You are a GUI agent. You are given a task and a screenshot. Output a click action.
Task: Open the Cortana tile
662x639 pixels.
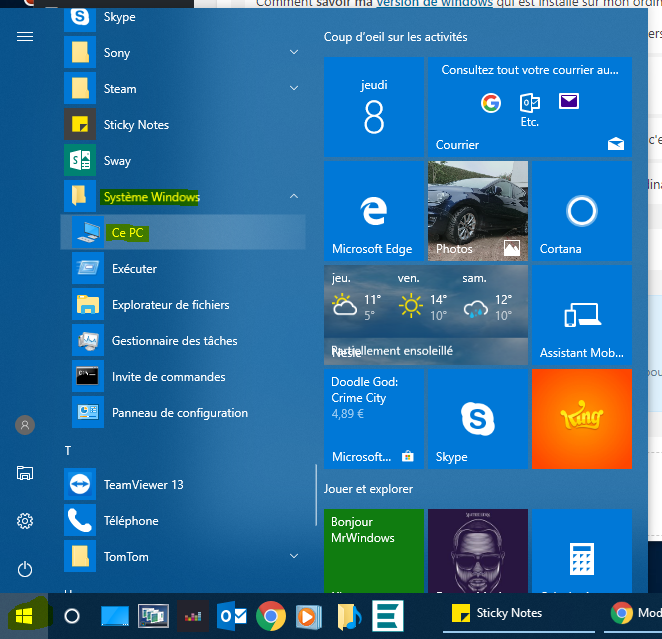582,211
